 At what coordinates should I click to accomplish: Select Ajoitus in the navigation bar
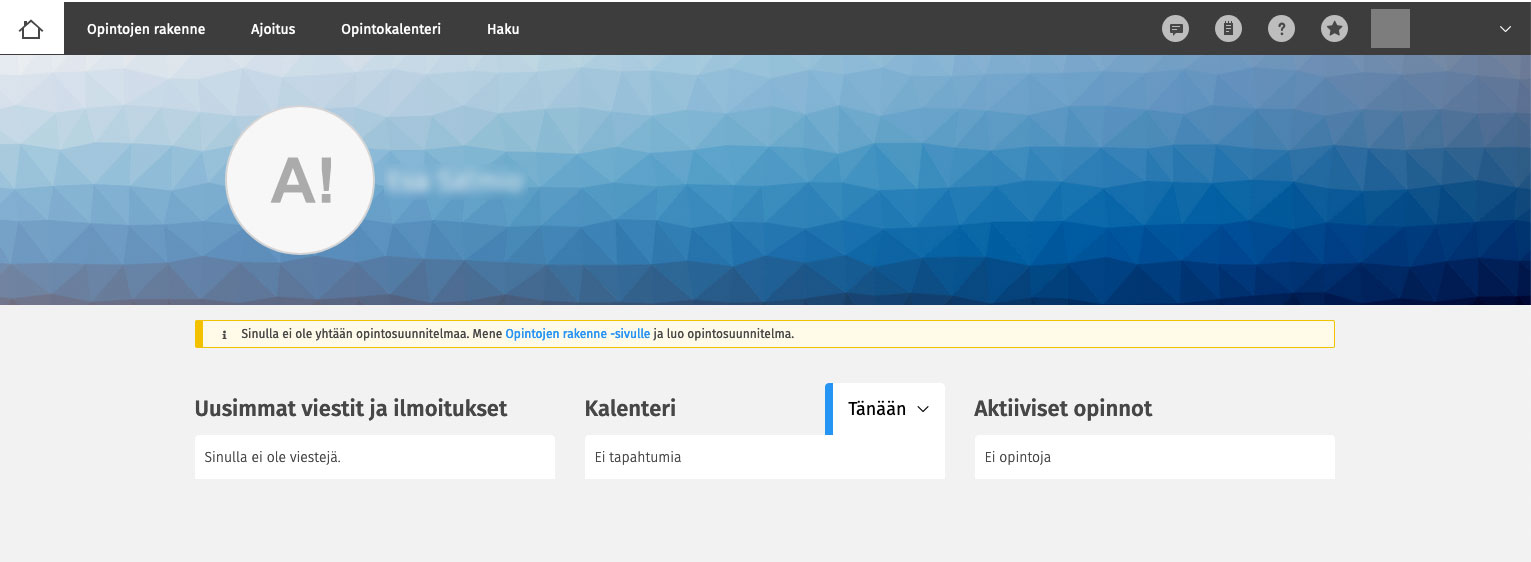[273, 29]
